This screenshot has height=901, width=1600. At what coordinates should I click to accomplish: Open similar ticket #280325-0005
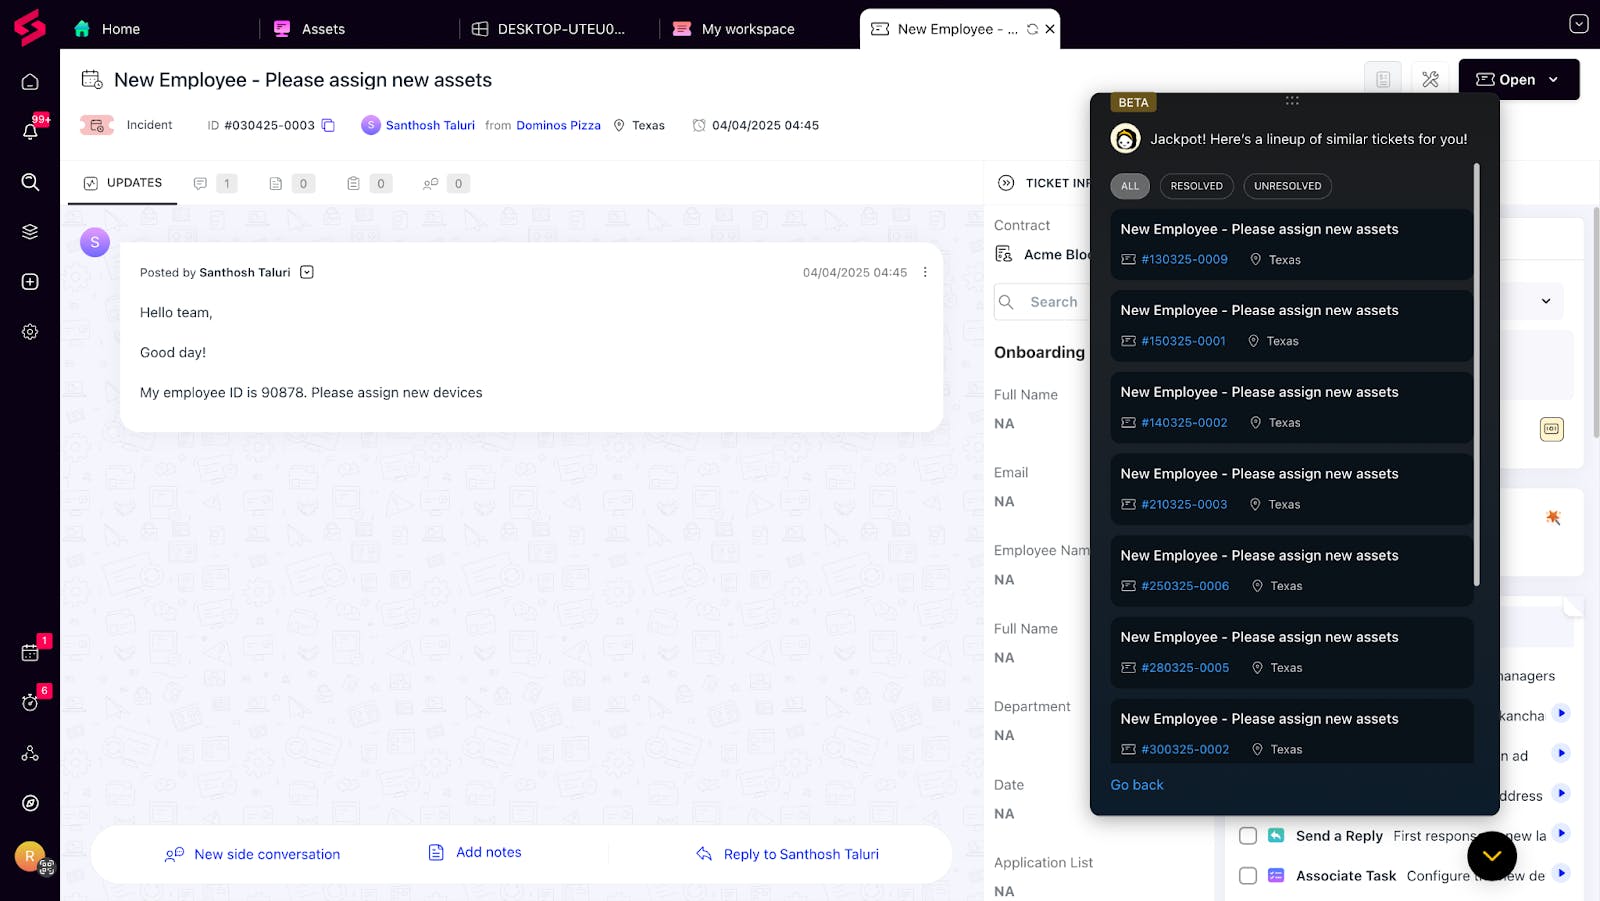tap(1185, 668)
